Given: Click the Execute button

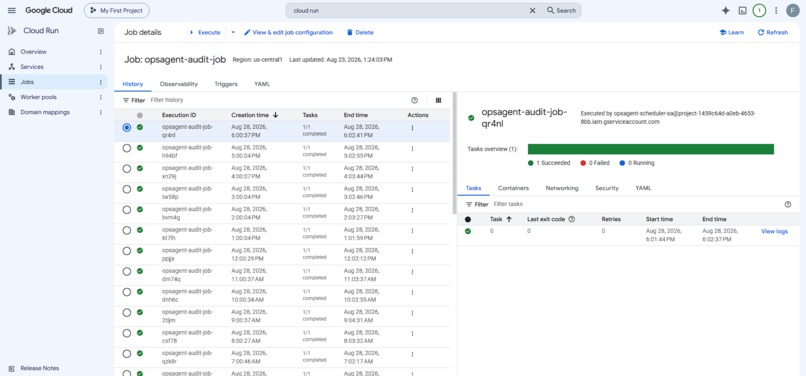Looking at the screenshot, I should (205, 32).
